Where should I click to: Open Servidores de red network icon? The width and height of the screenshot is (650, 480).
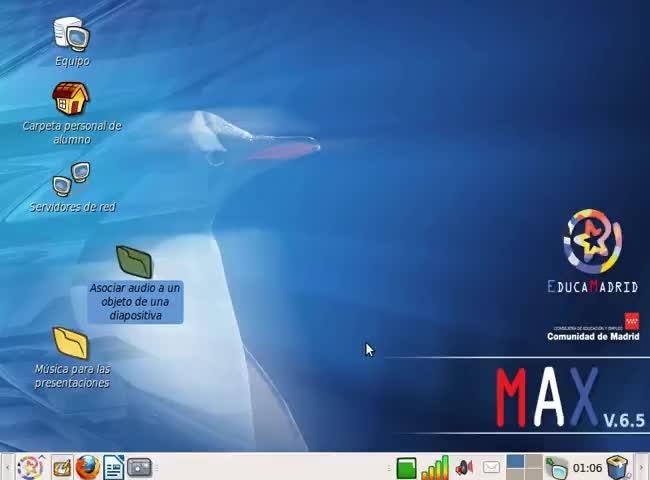pos(72,179)
